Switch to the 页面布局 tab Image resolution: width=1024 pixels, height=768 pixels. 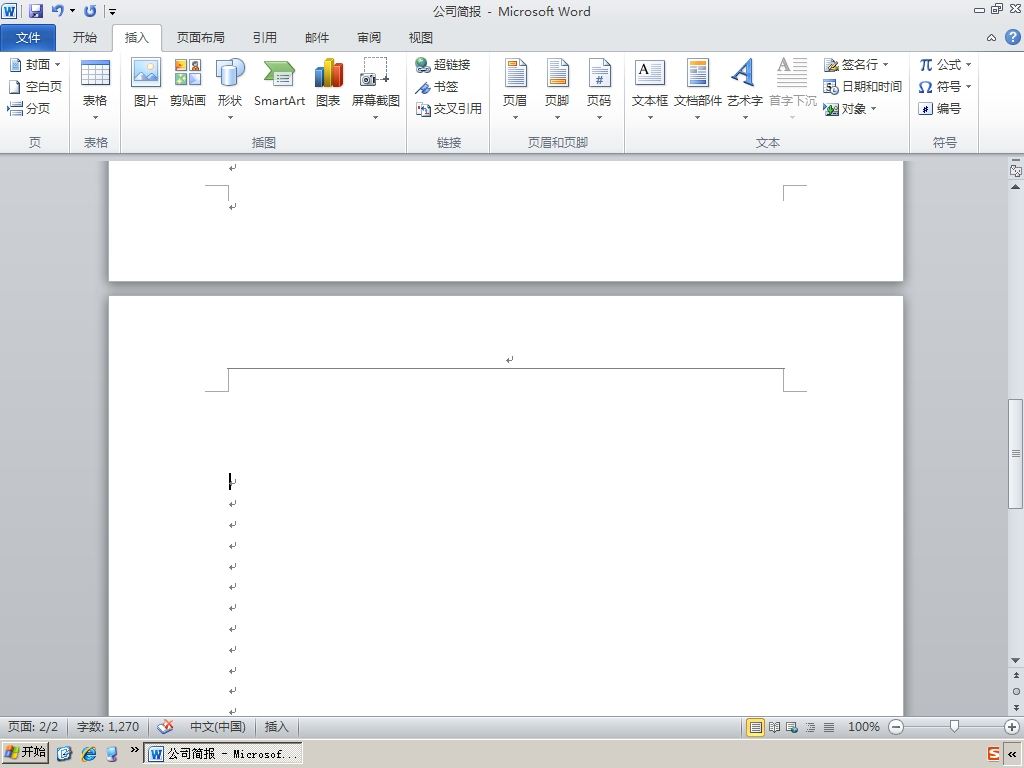[x=201, y=38]
